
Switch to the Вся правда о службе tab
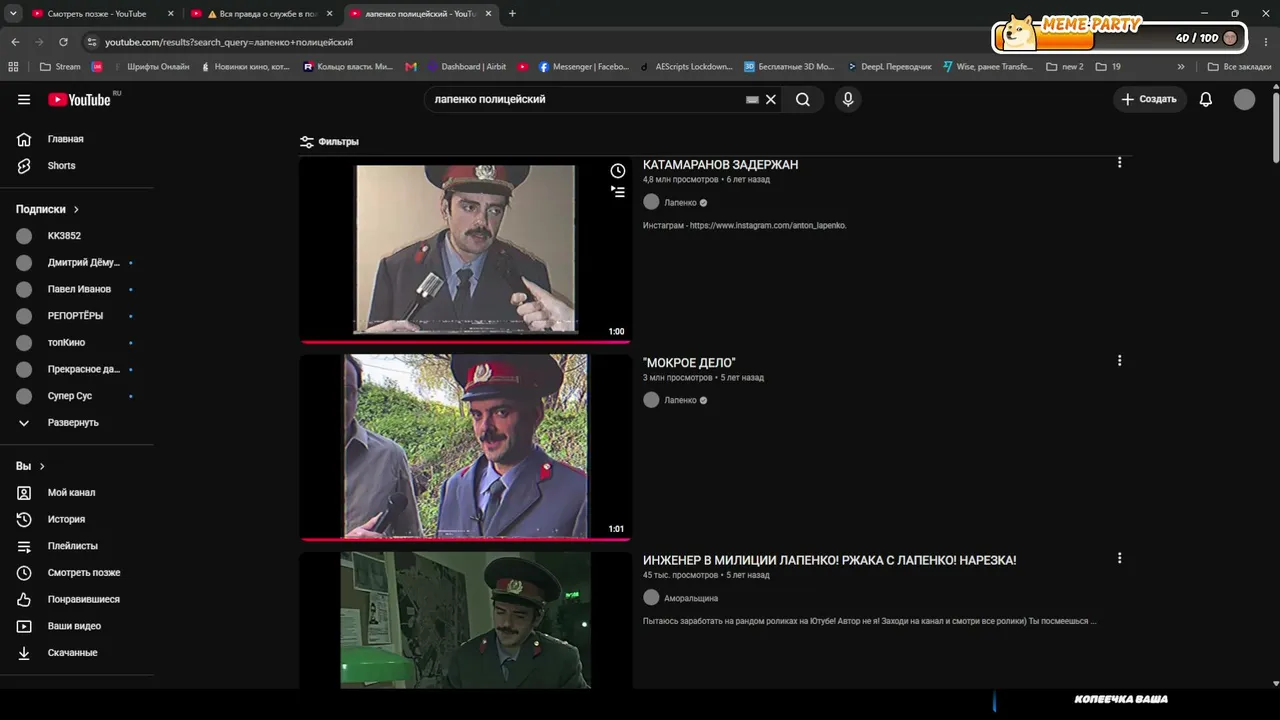262,14
